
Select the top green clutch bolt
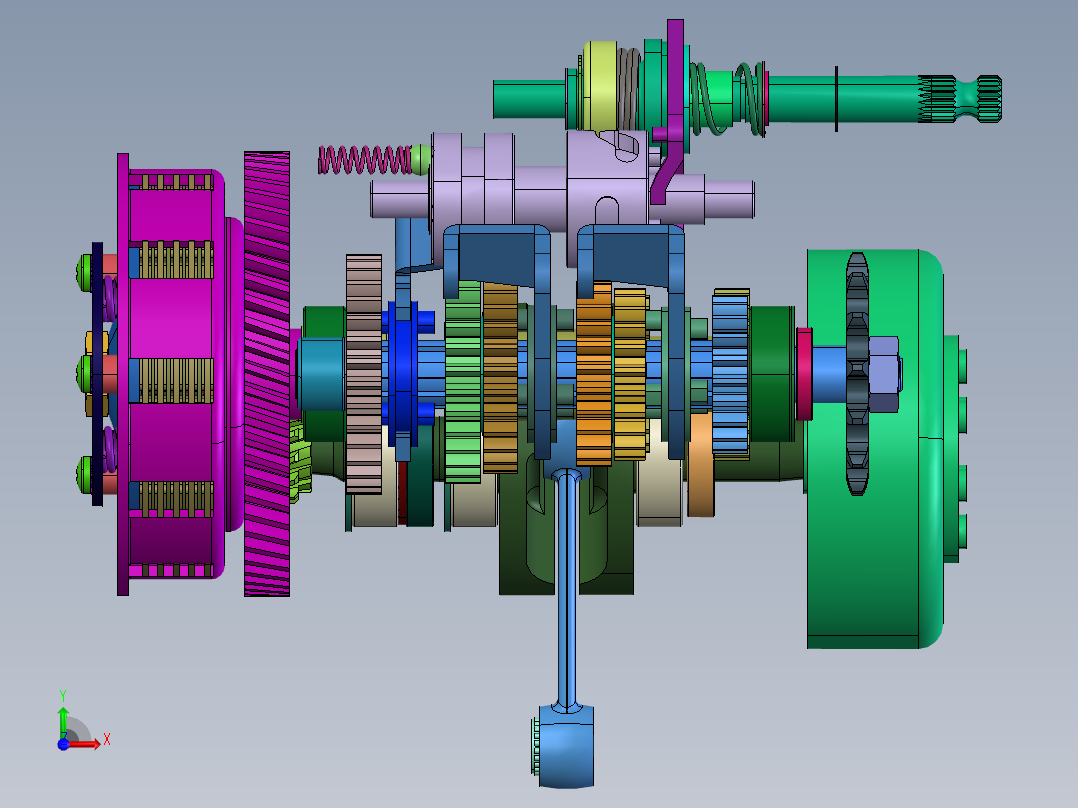(84, 272)
